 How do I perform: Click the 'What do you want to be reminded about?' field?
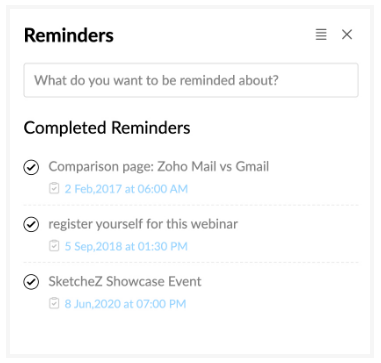coord(191,80)
